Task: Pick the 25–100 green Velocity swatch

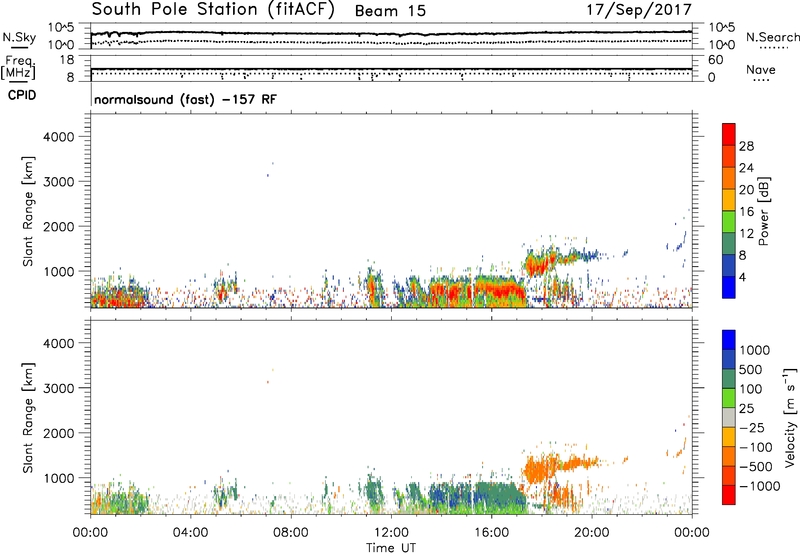Action: tap(729, 399)
